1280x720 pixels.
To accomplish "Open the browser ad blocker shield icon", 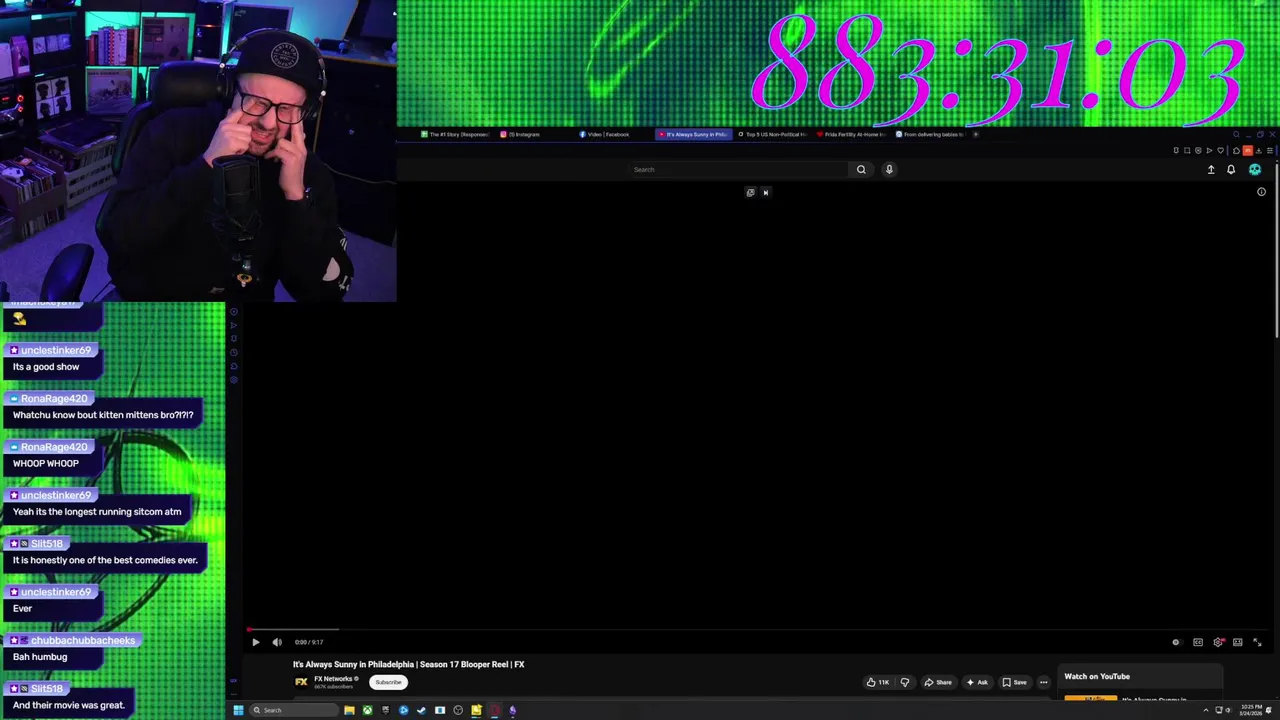I will coord(1198,150).
